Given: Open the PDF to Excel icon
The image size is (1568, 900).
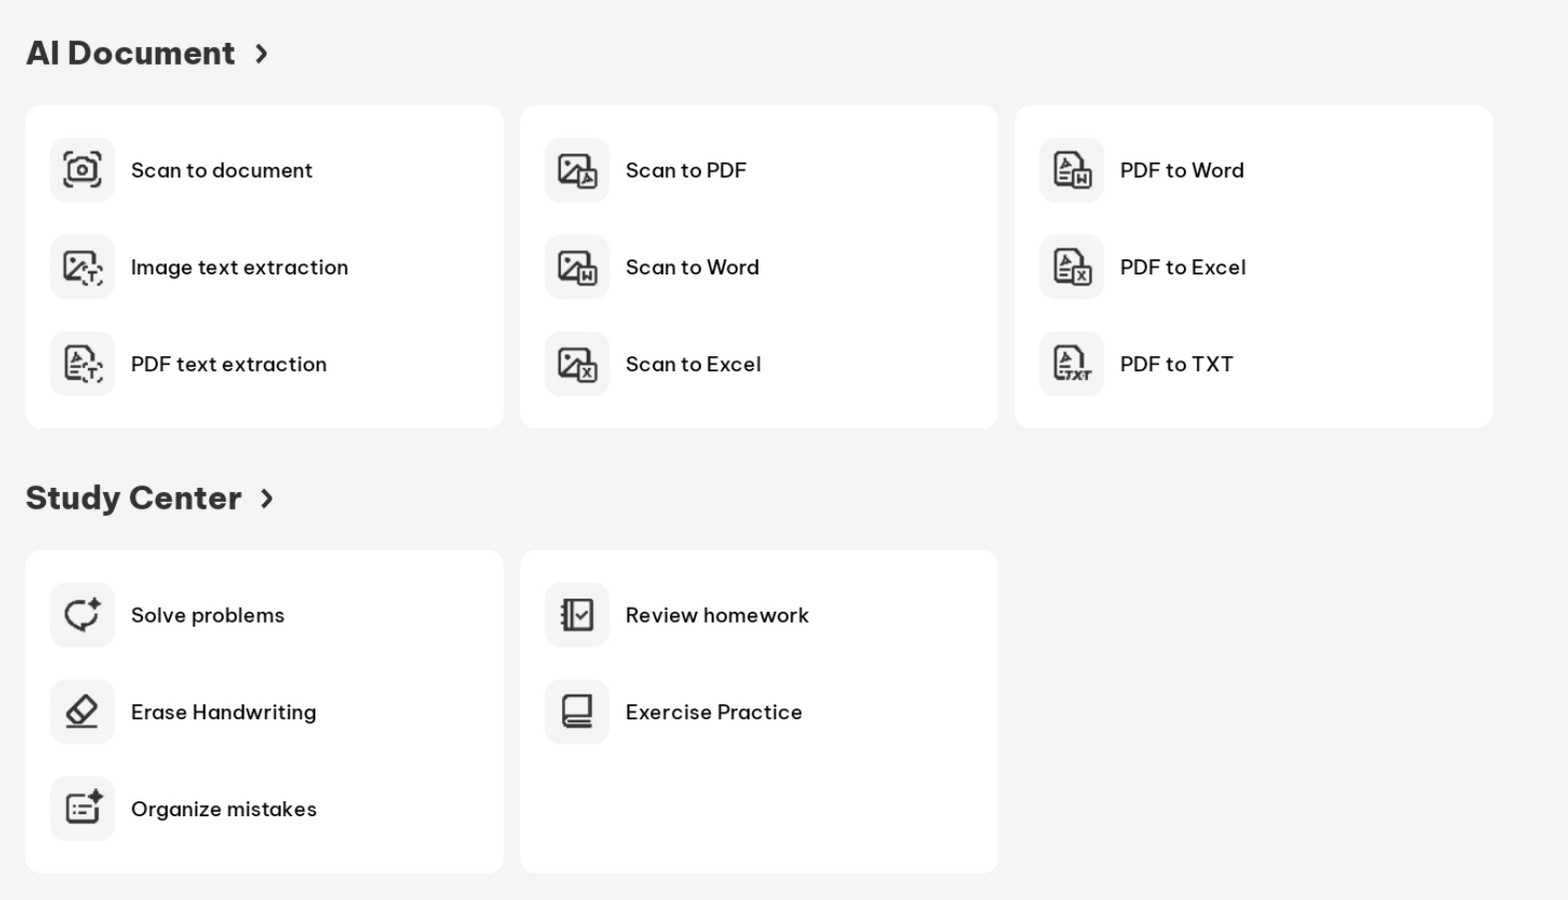Looking at the screenshot, I should [x=1071, y=267].
